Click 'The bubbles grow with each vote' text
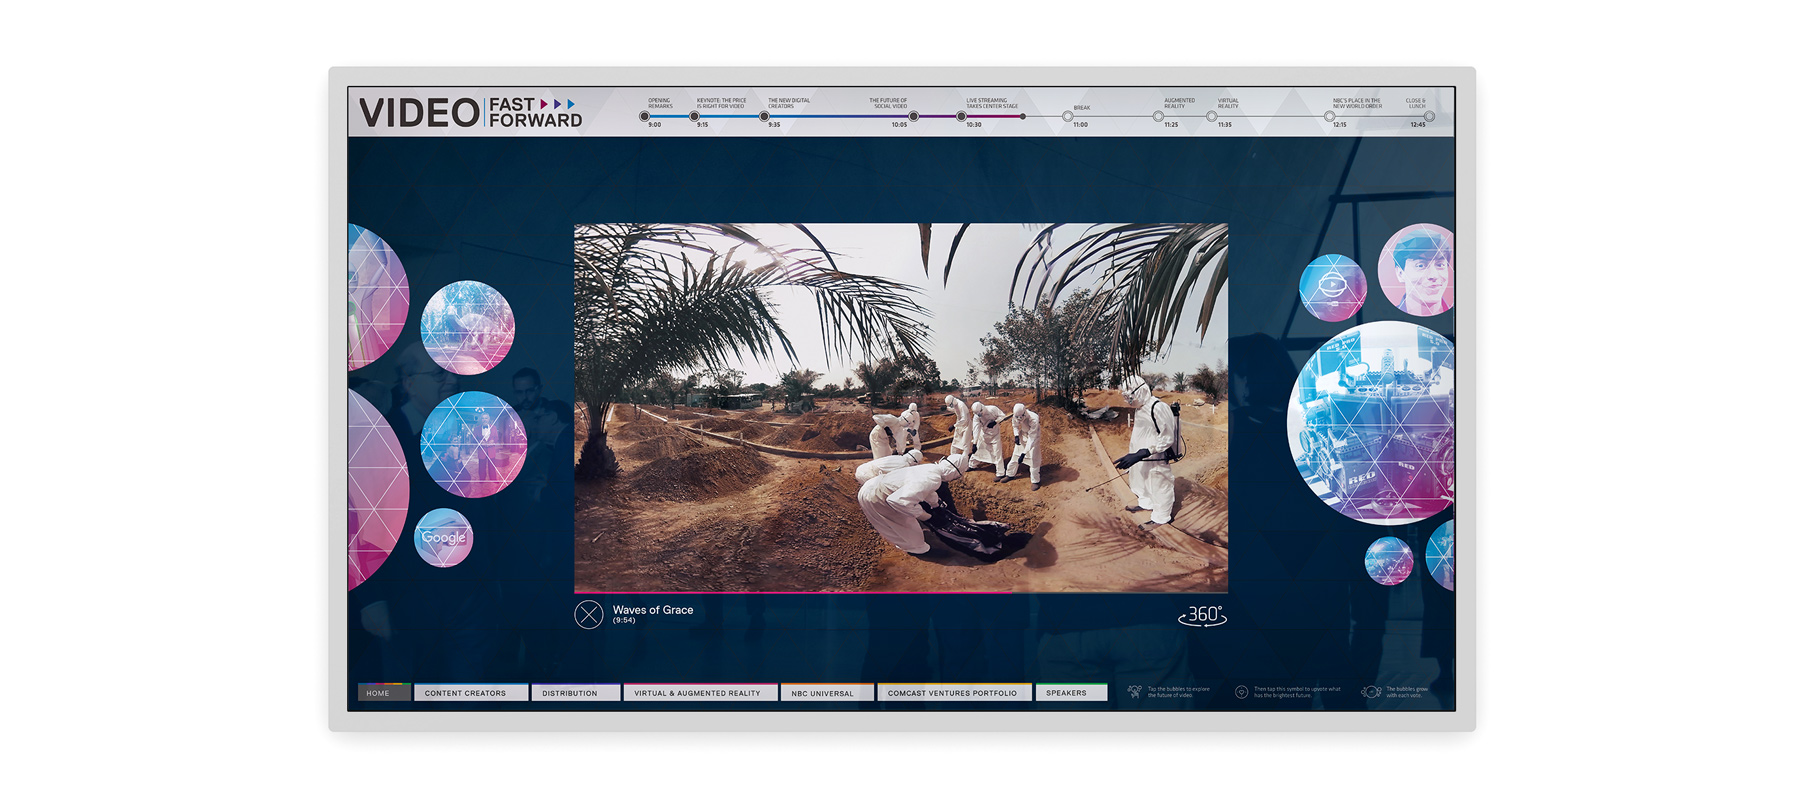This screenshot has width=1800, height=801. [x=1407, y=692]
